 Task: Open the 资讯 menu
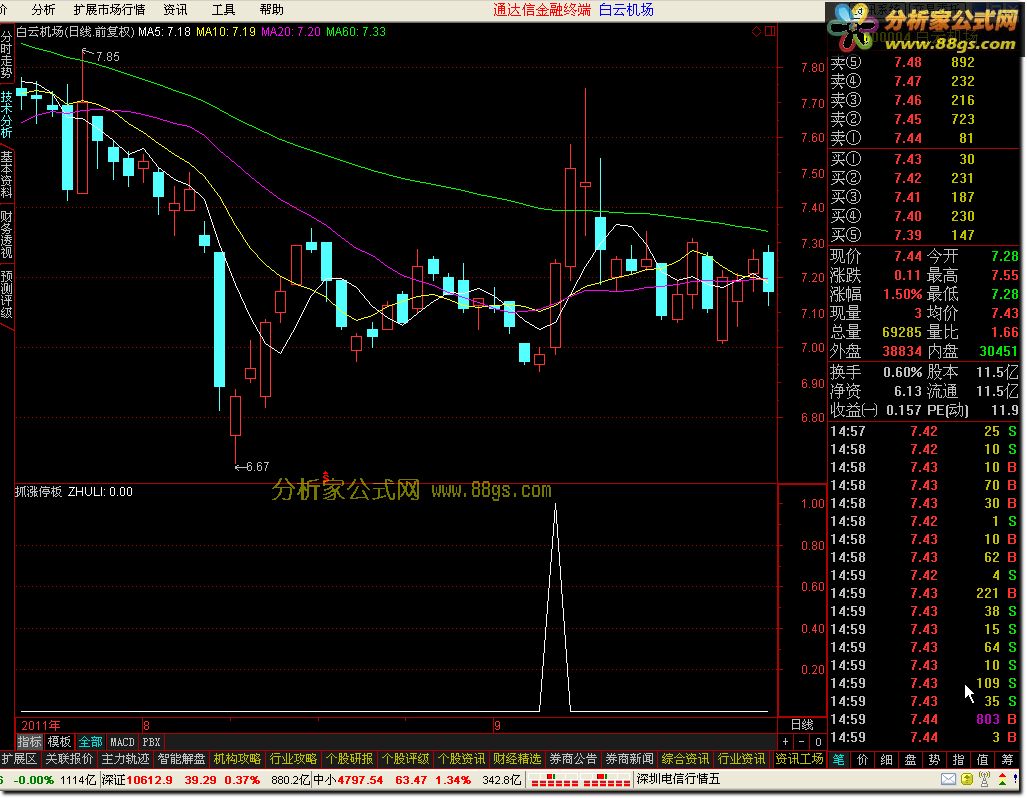[175, 10]
